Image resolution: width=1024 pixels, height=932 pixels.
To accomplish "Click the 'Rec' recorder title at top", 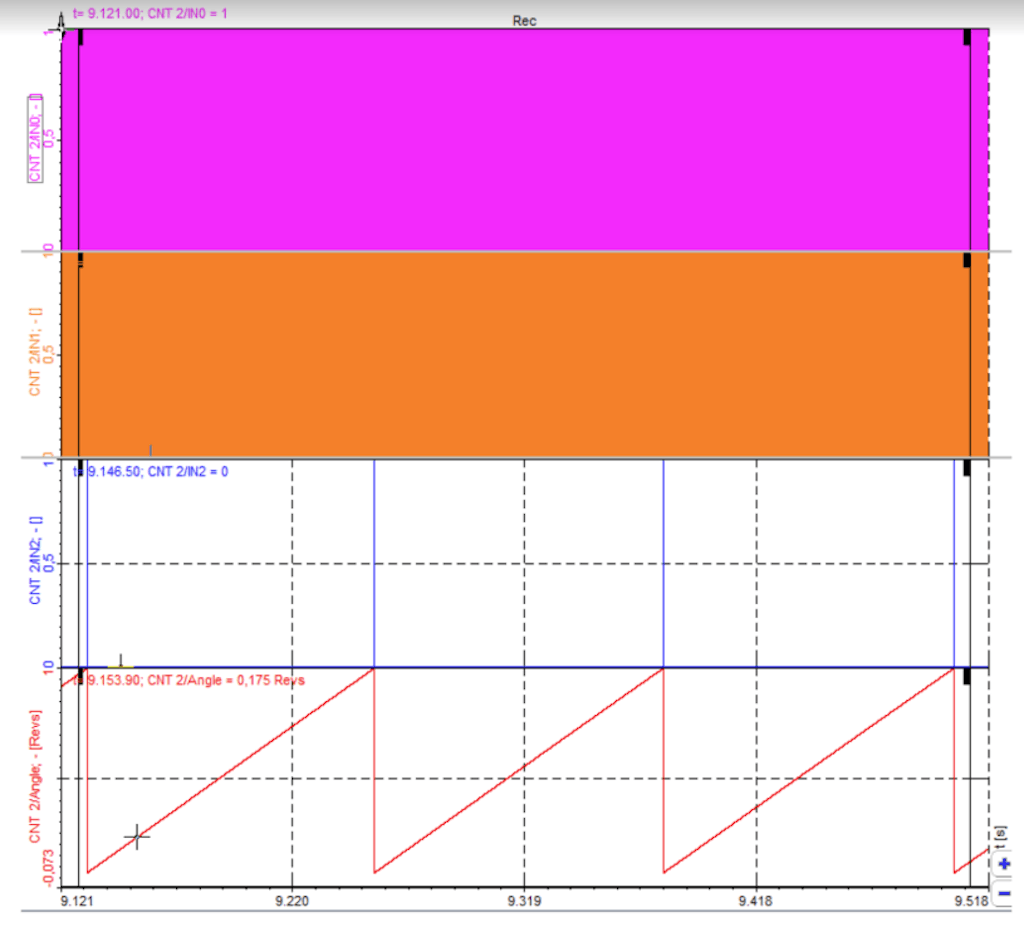I will coord(524,21).
